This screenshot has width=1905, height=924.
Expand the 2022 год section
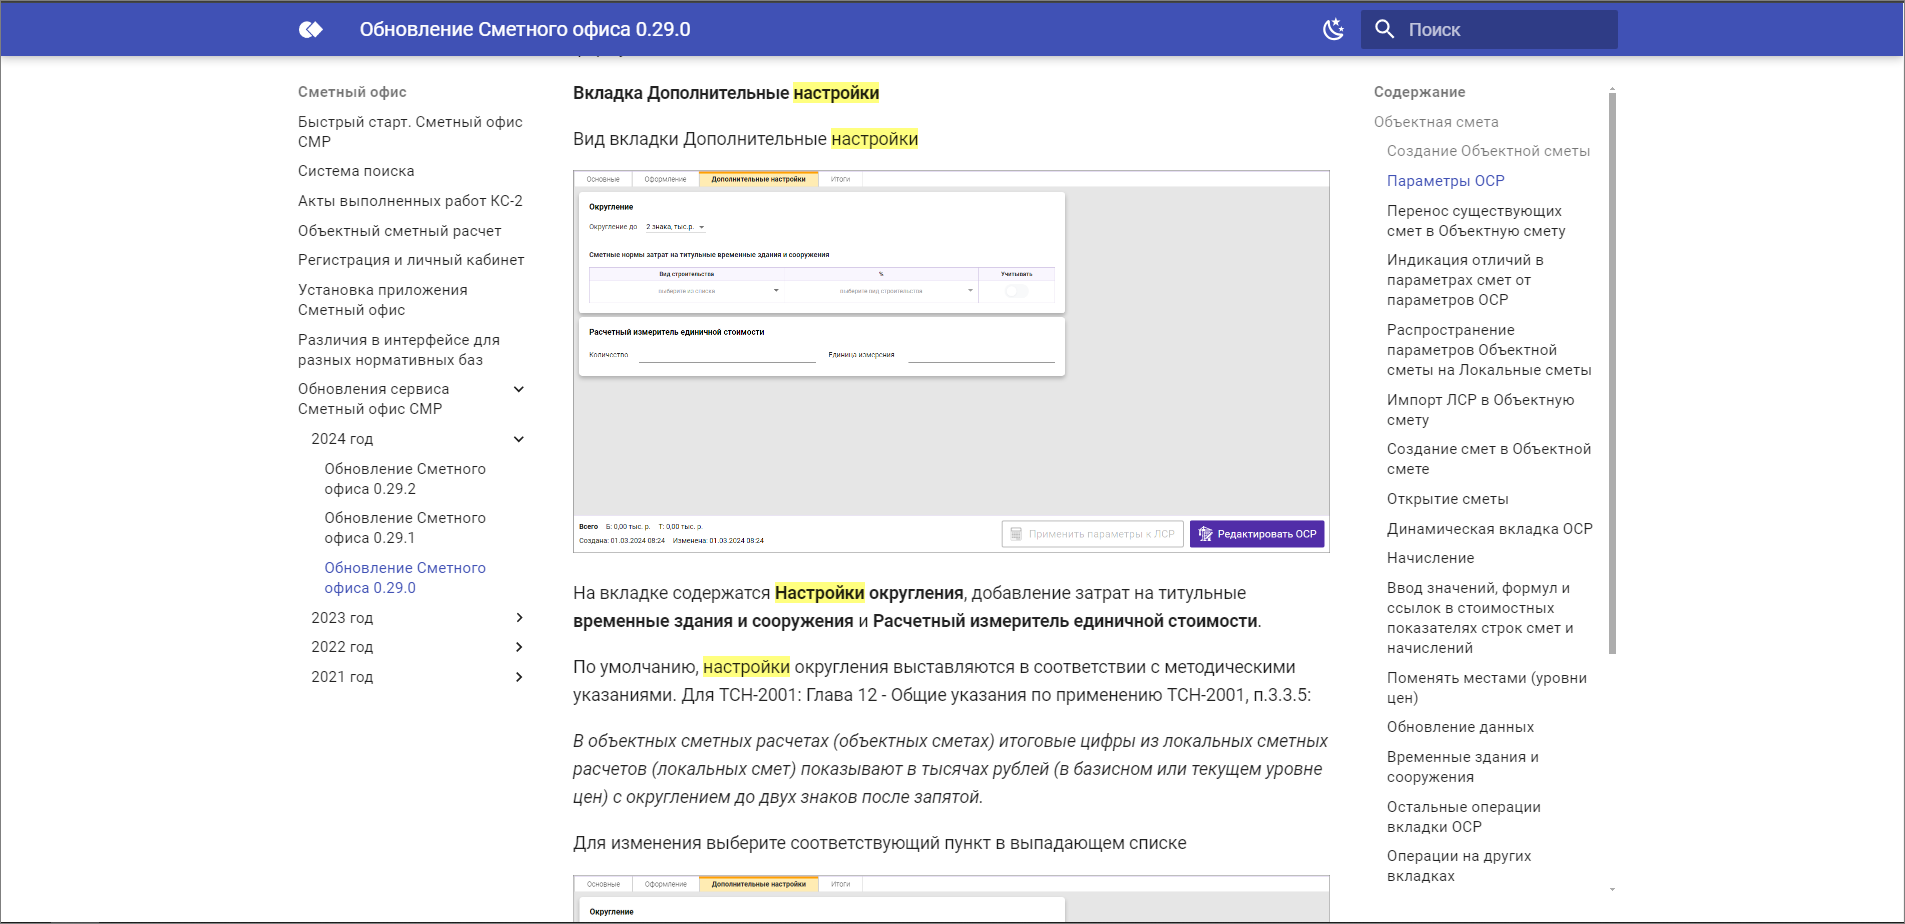[519, 647]
